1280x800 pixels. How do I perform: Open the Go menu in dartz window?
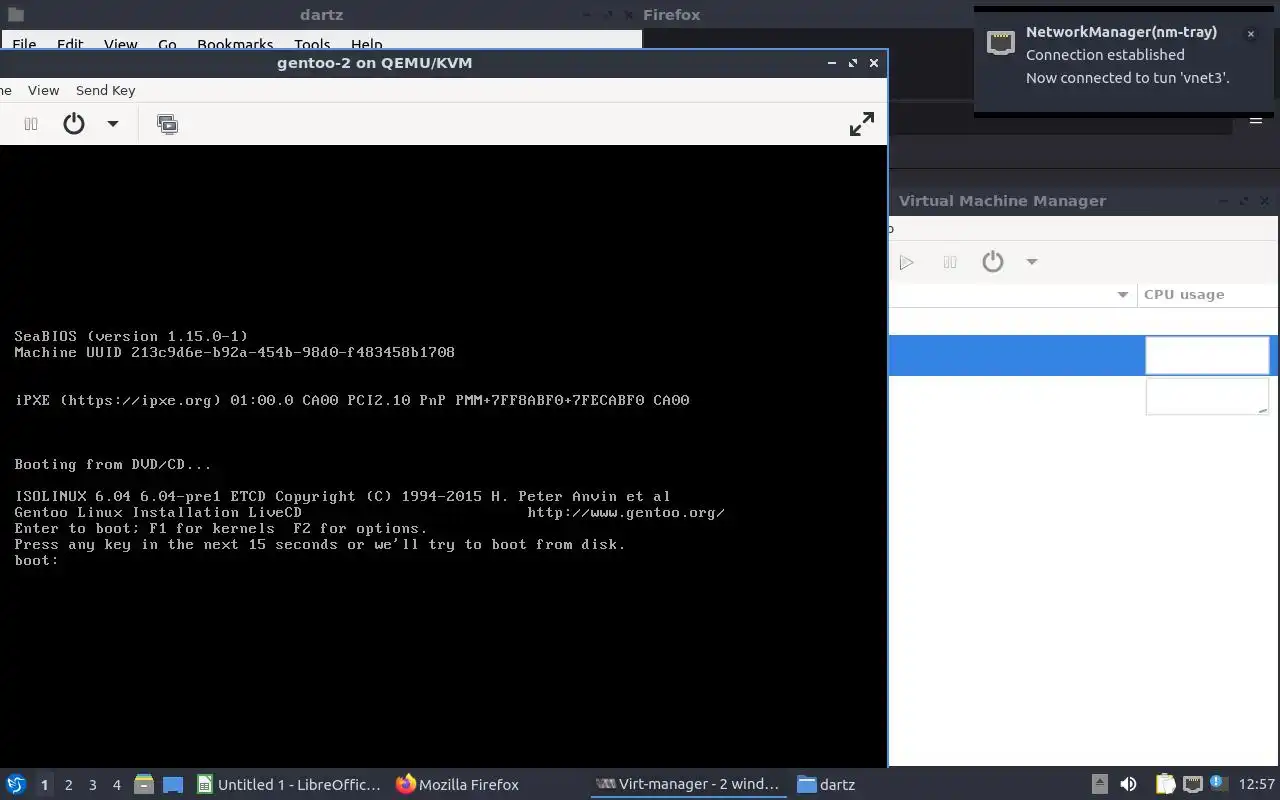[x=167, y=44]
